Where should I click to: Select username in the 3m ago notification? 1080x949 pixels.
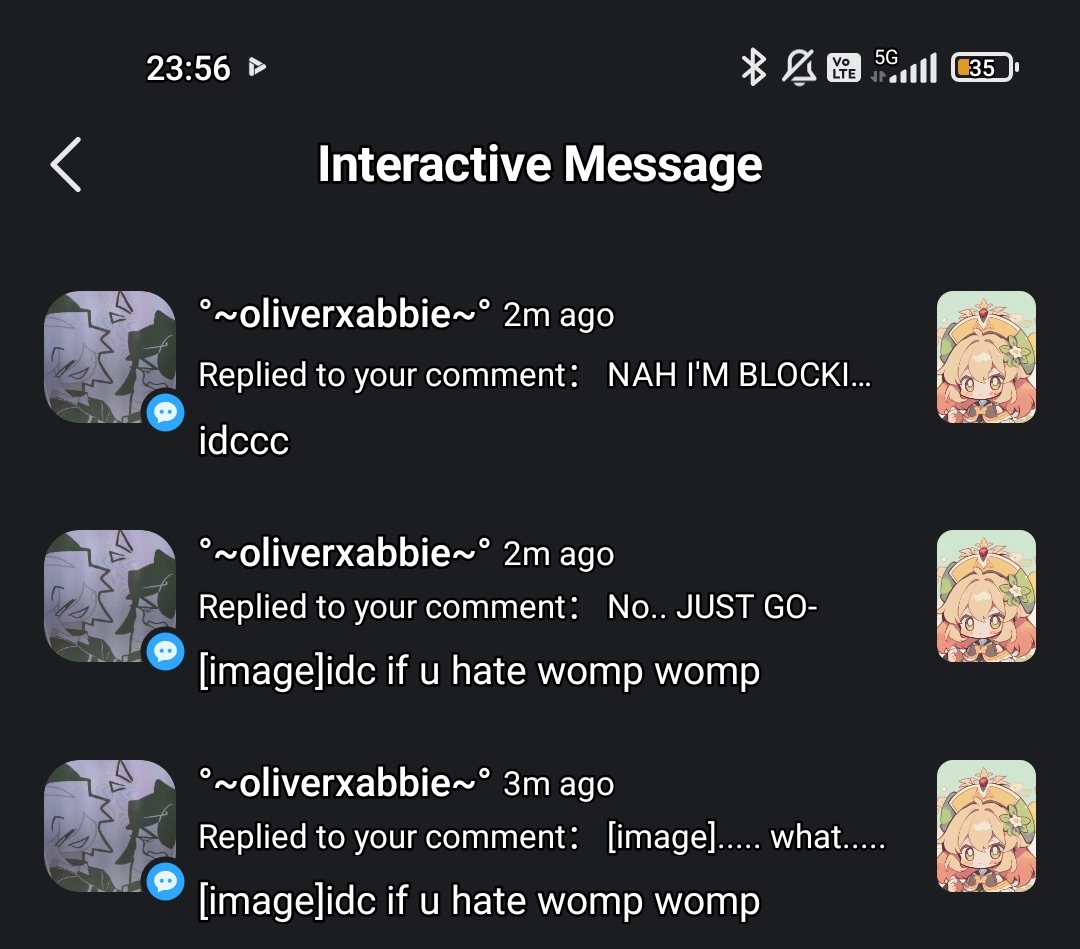click(344, 783)
